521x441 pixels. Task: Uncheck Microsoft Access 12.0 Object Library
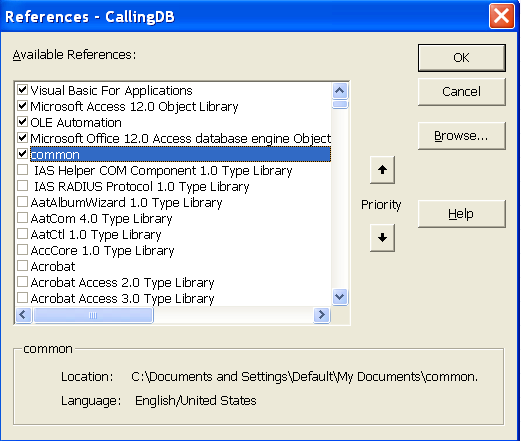click(x=22, y=106)
